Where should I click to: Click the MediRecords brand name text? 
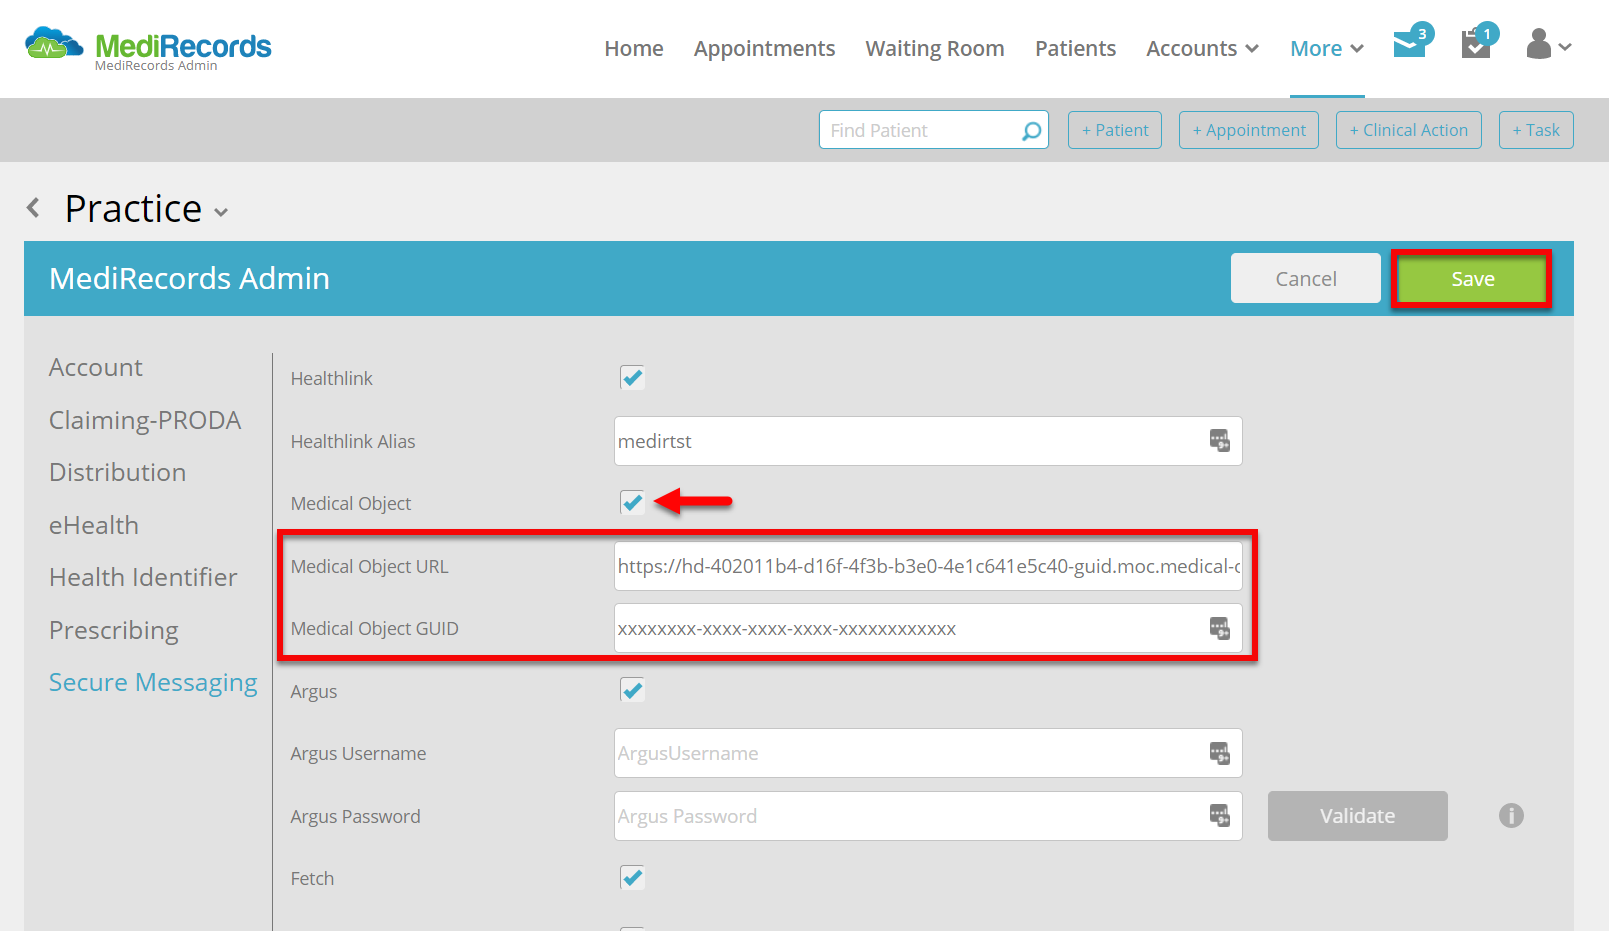(183, 46)
